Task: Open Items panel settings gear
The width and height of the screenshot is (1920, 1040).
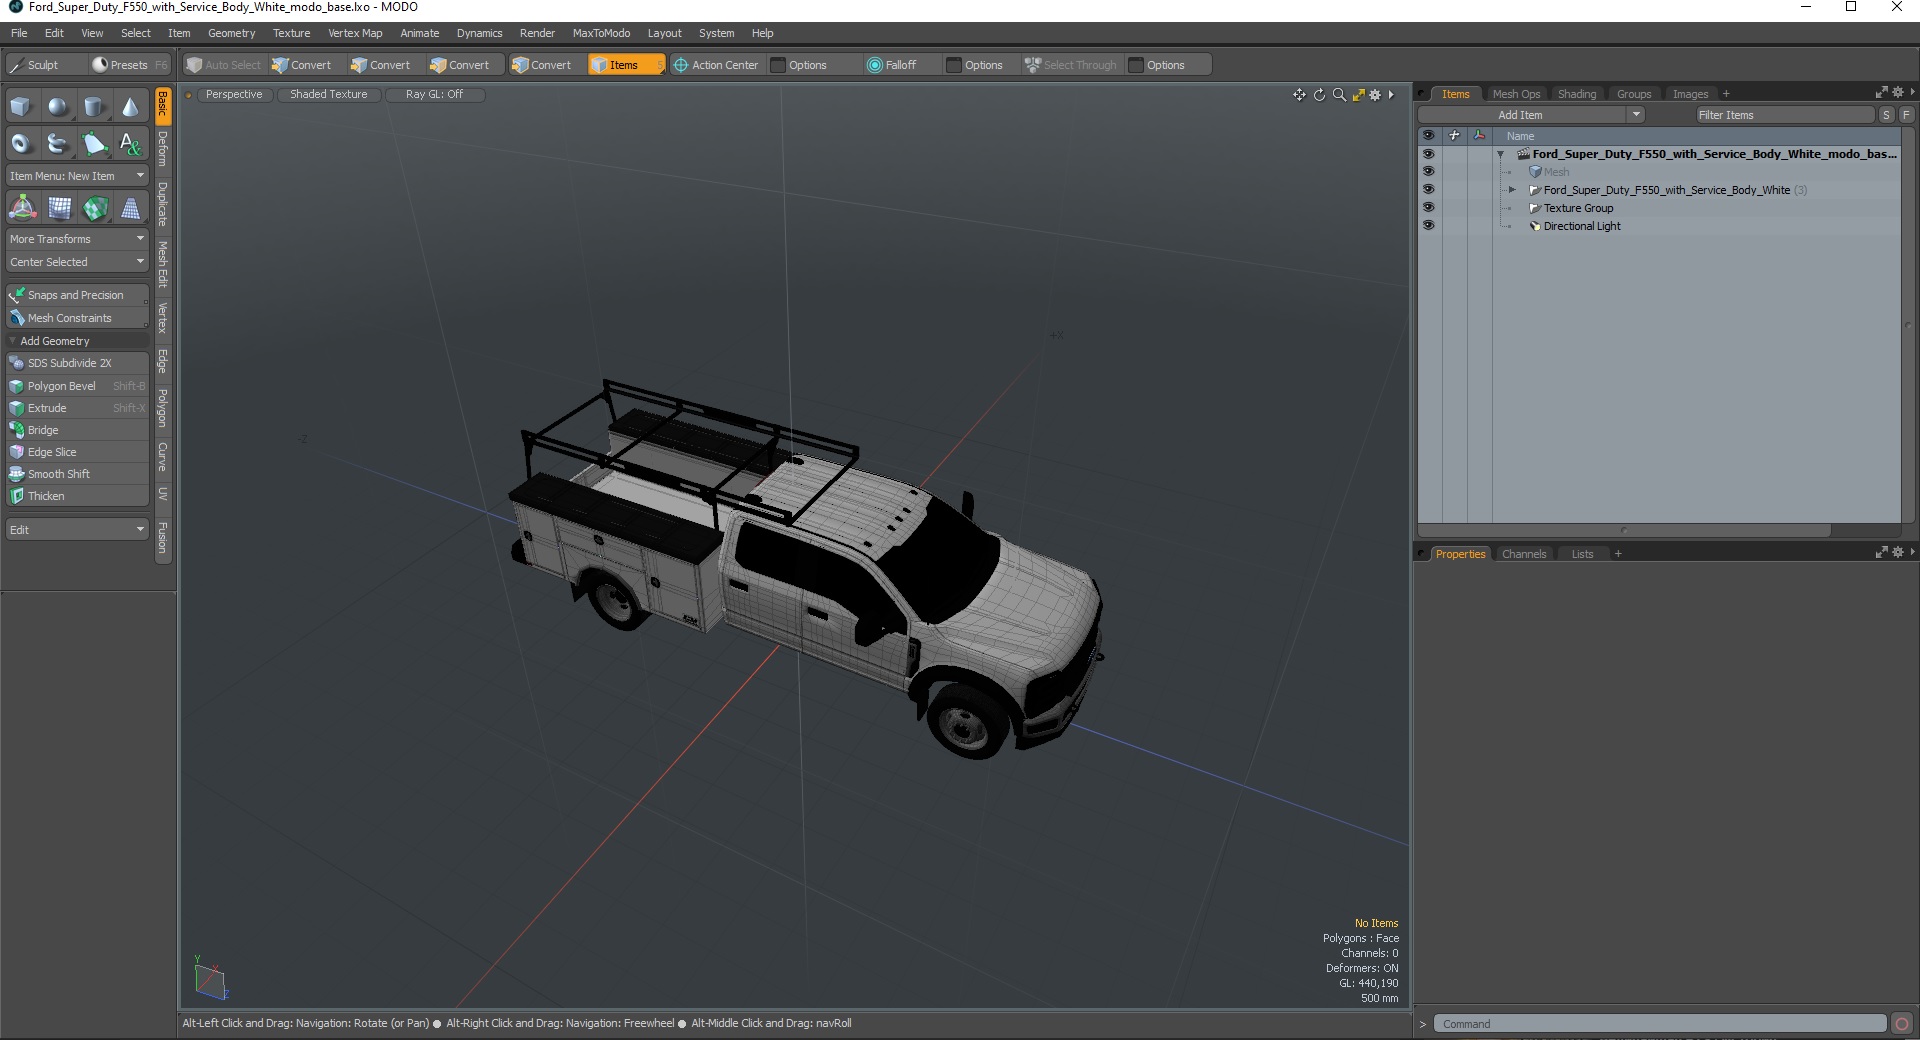Action: (1898, 93)
